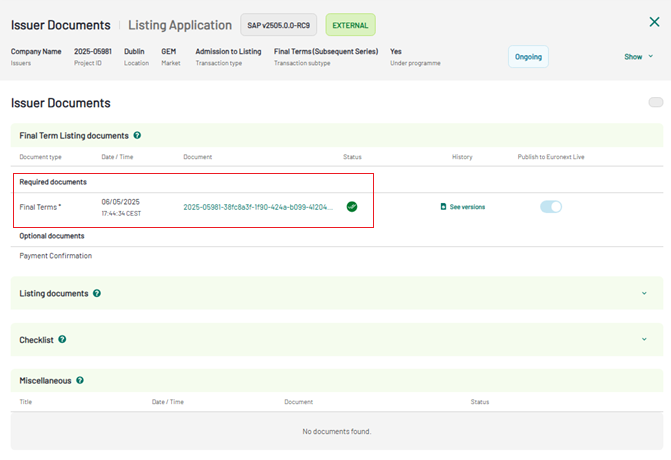Click the document icon beside See versions
Viewport: 671px width, 460px height.
pyautogui.click(x=443, y=207)
